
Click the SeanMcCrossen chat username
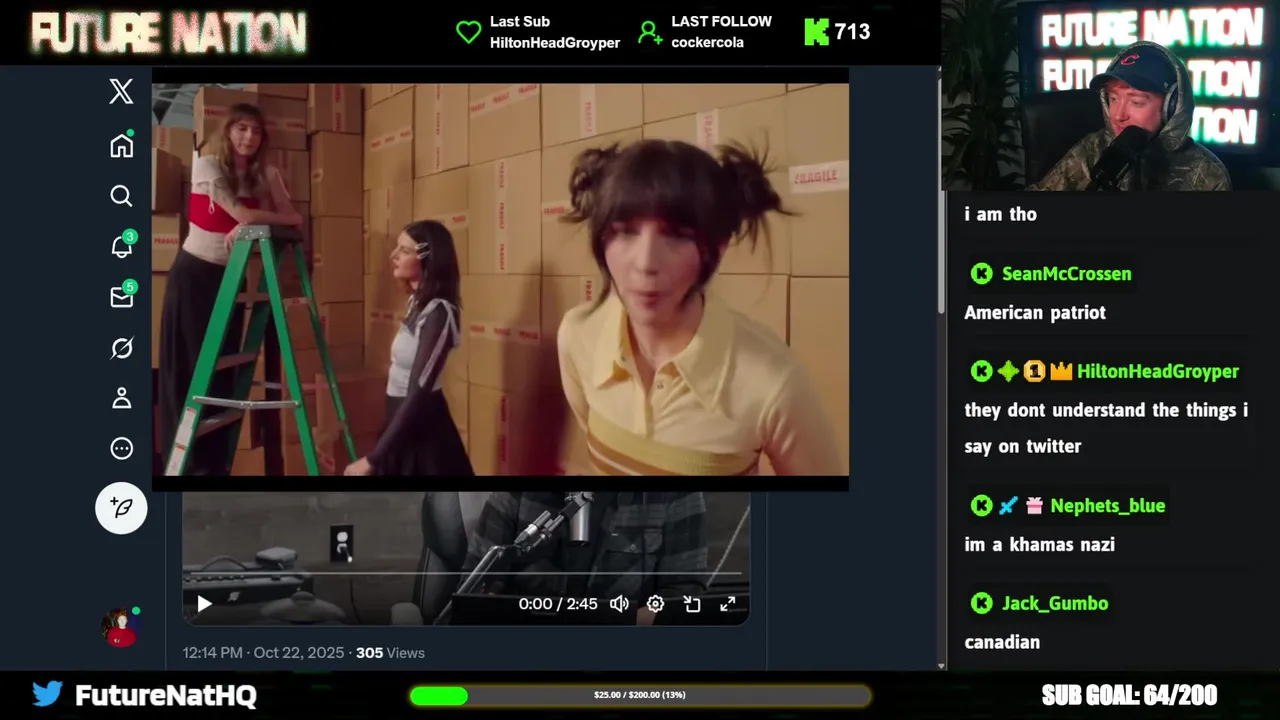tap(1066, 274)
